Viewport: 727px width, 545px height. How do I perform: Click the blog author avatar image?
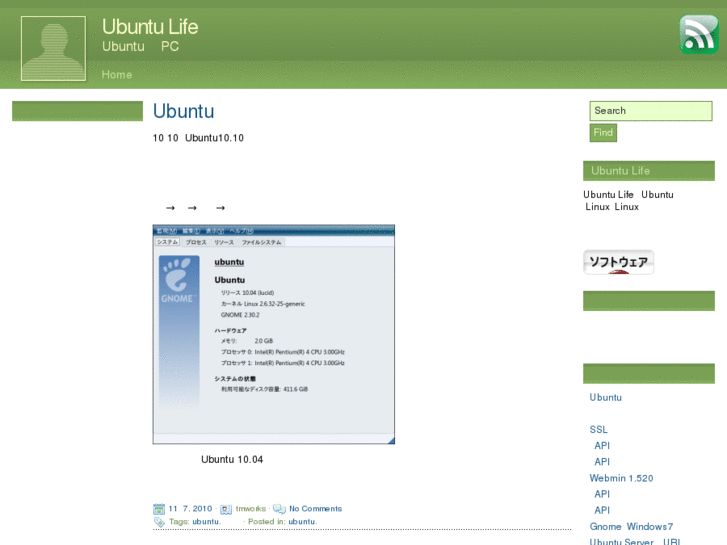53,49
